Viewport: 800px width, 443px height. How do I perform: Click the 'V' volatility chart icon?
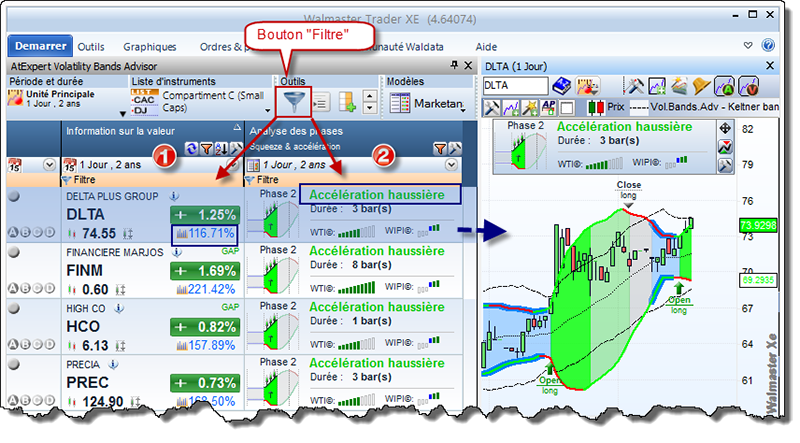pos(748,86)
